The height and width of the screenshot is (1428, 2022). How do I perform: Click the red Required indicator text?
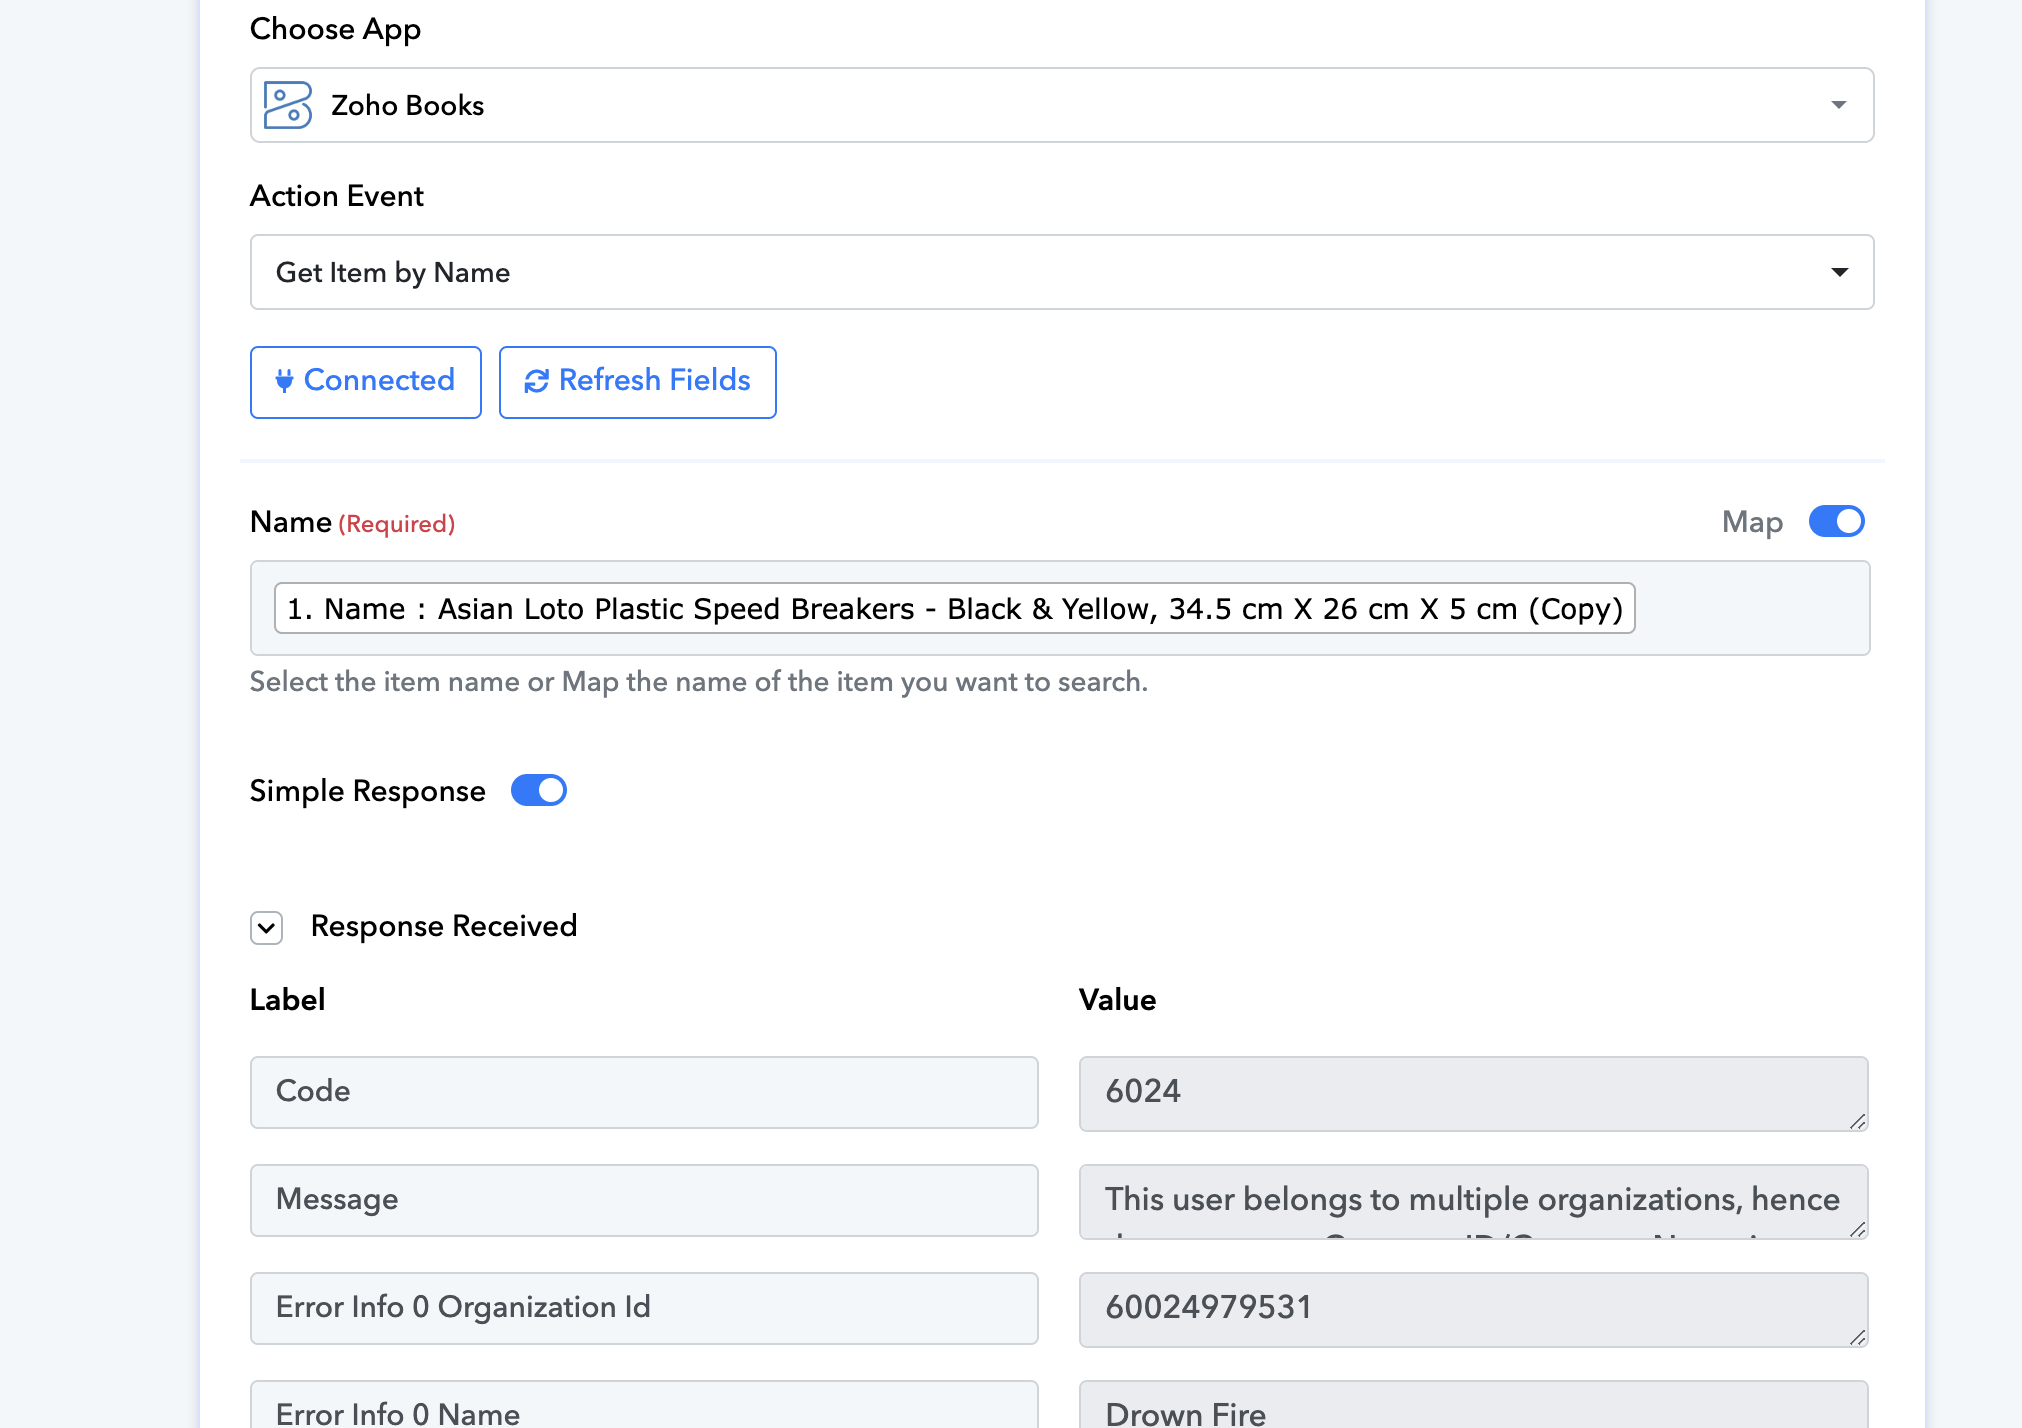(x=397, y=524)
